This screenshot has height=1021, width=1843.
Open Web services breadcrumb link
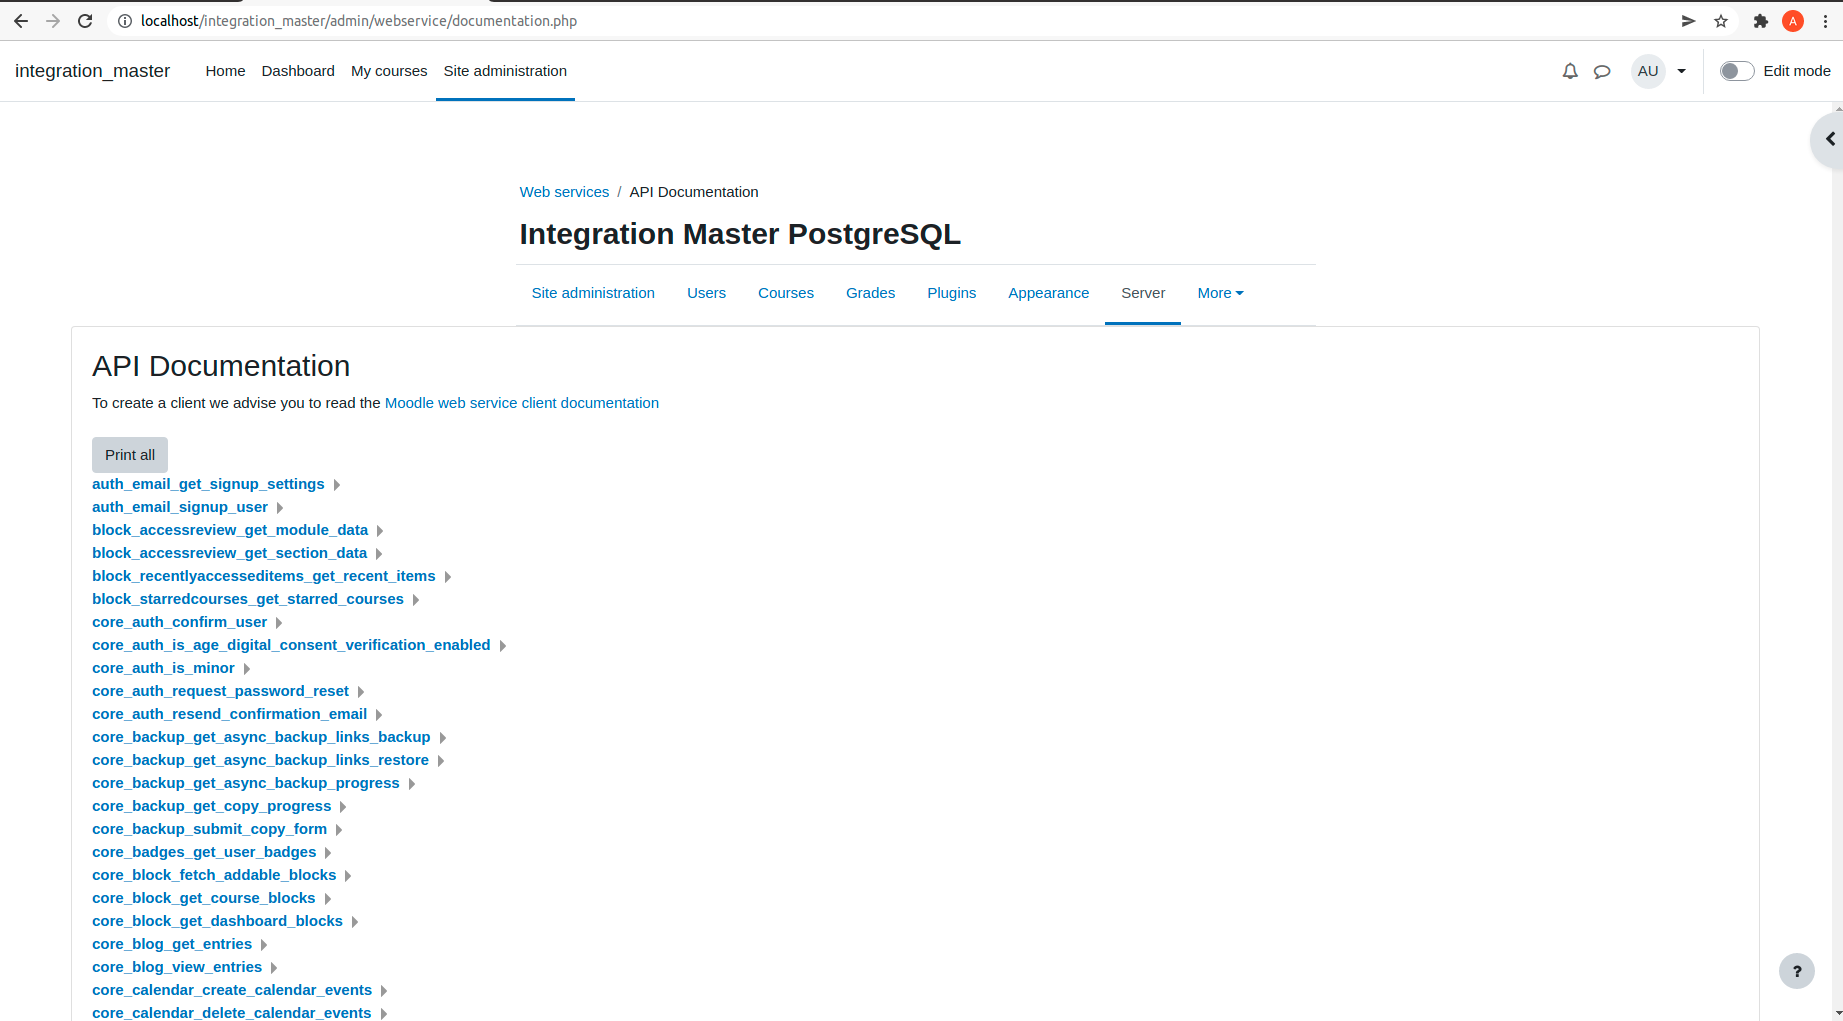click(x=564, y=192)
